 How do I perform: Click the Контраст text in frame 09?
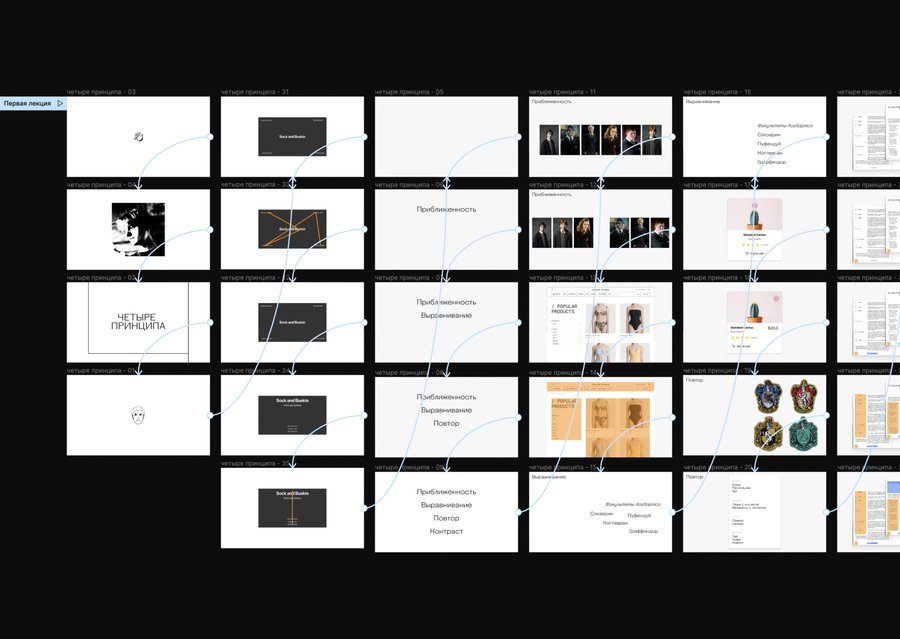447,531
